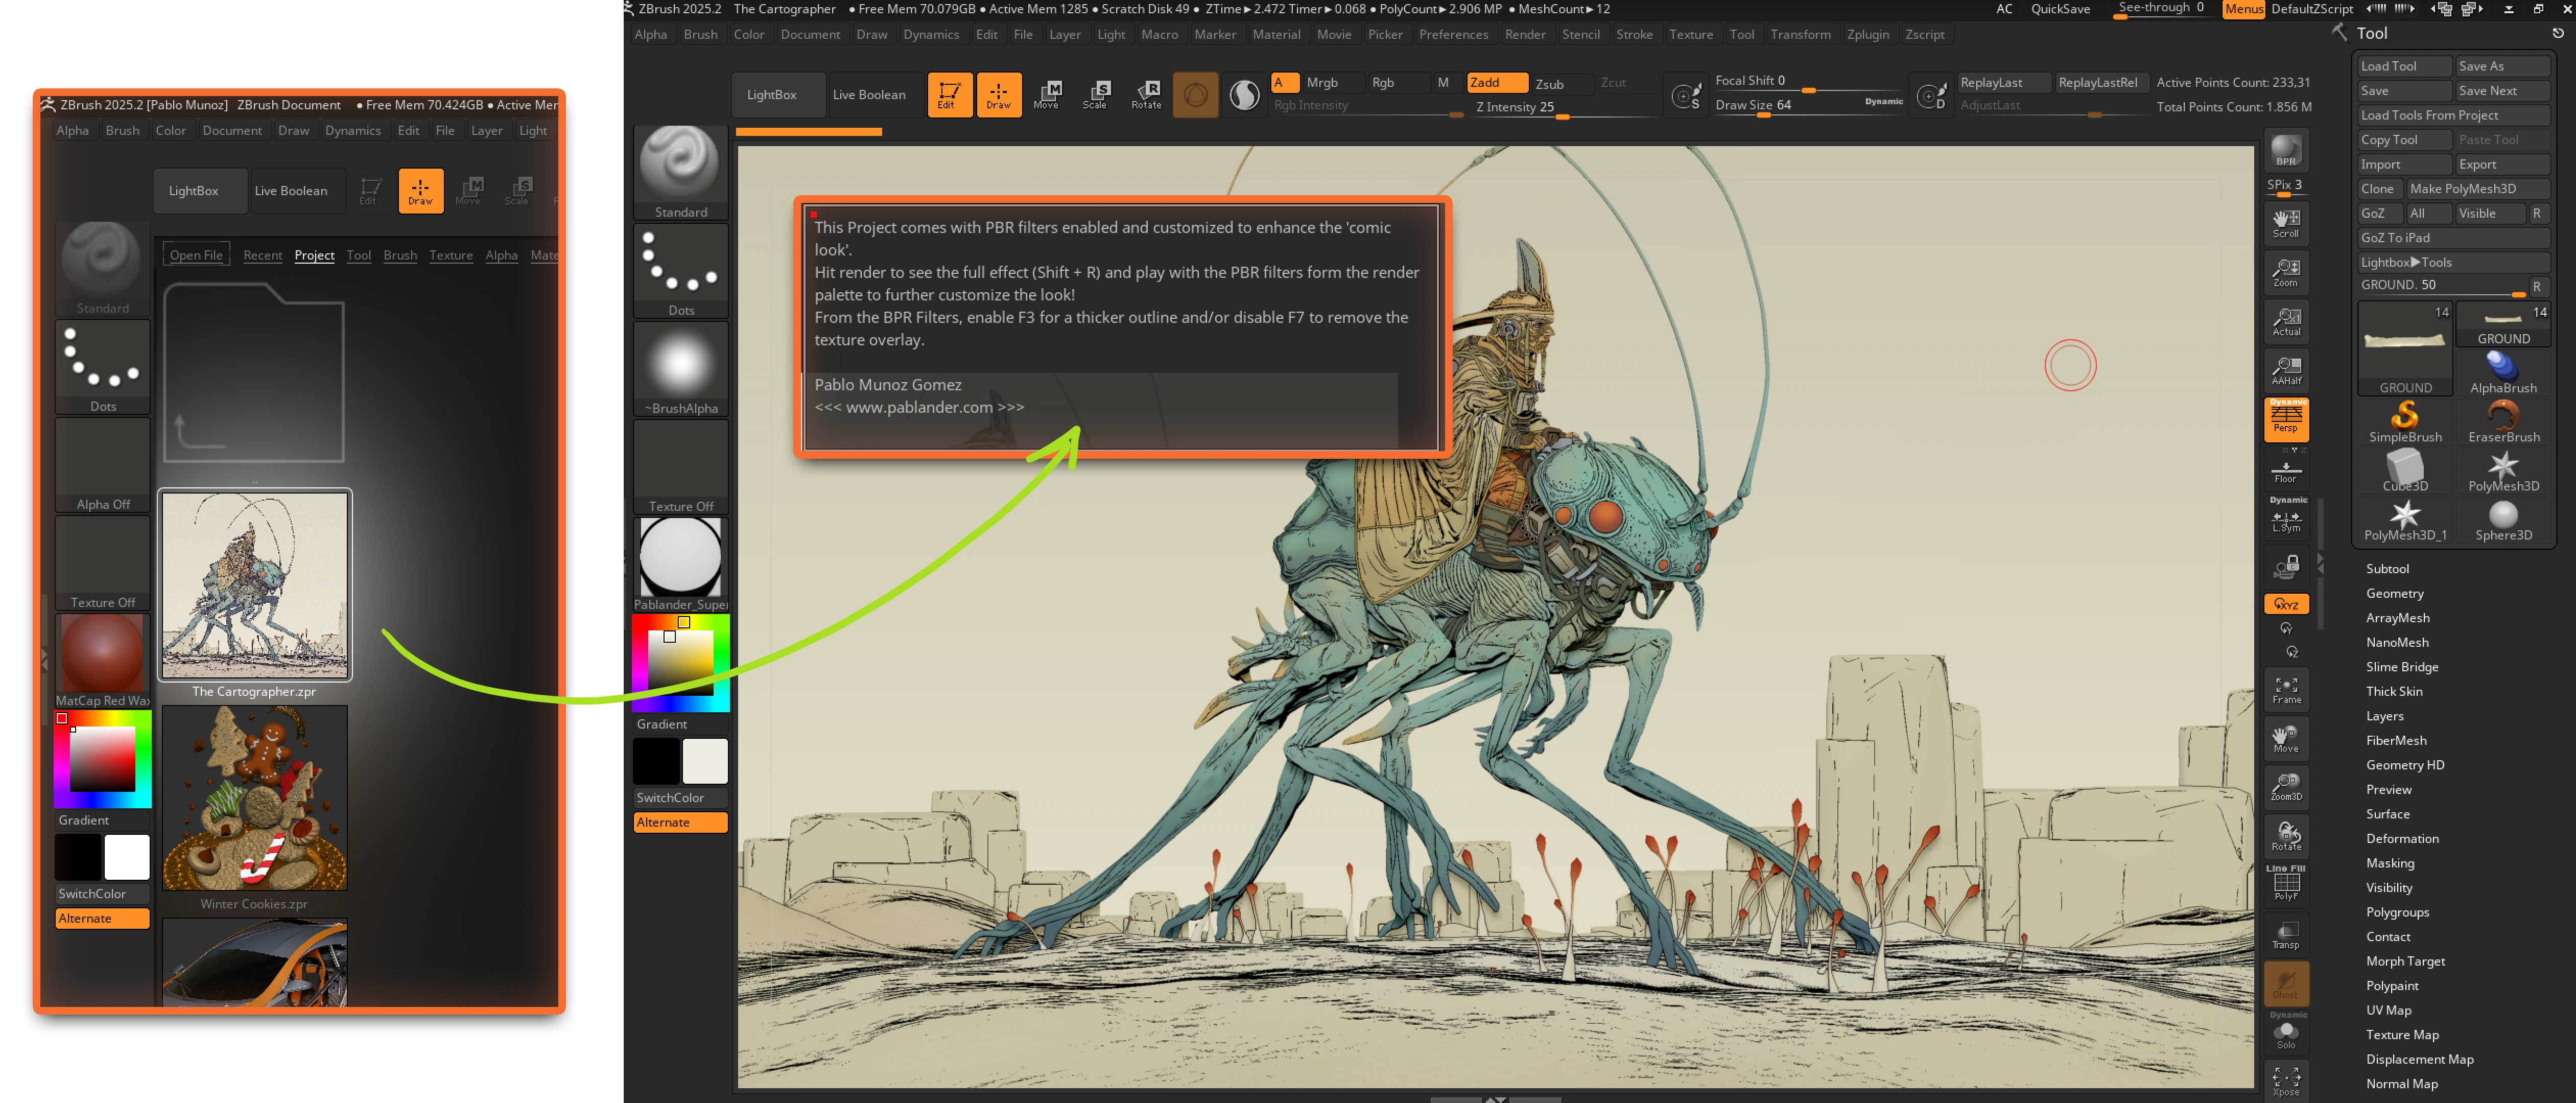Select the Cube3D tool

[2405, 470]
